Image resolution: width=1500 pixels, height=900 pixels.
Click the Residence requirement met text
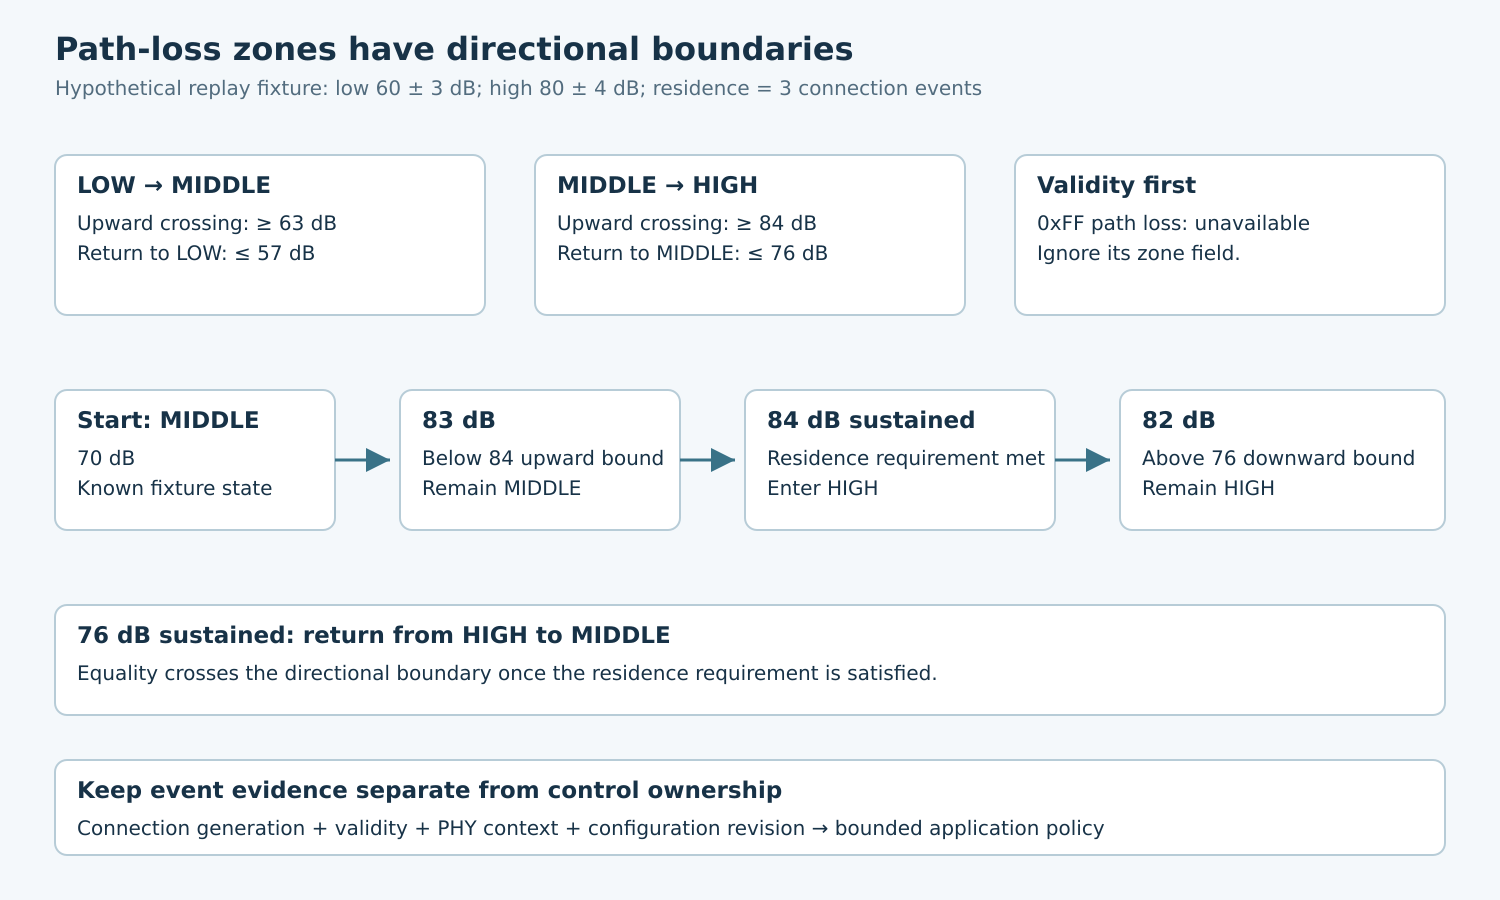pyautogui.click(x=906, y=458)
